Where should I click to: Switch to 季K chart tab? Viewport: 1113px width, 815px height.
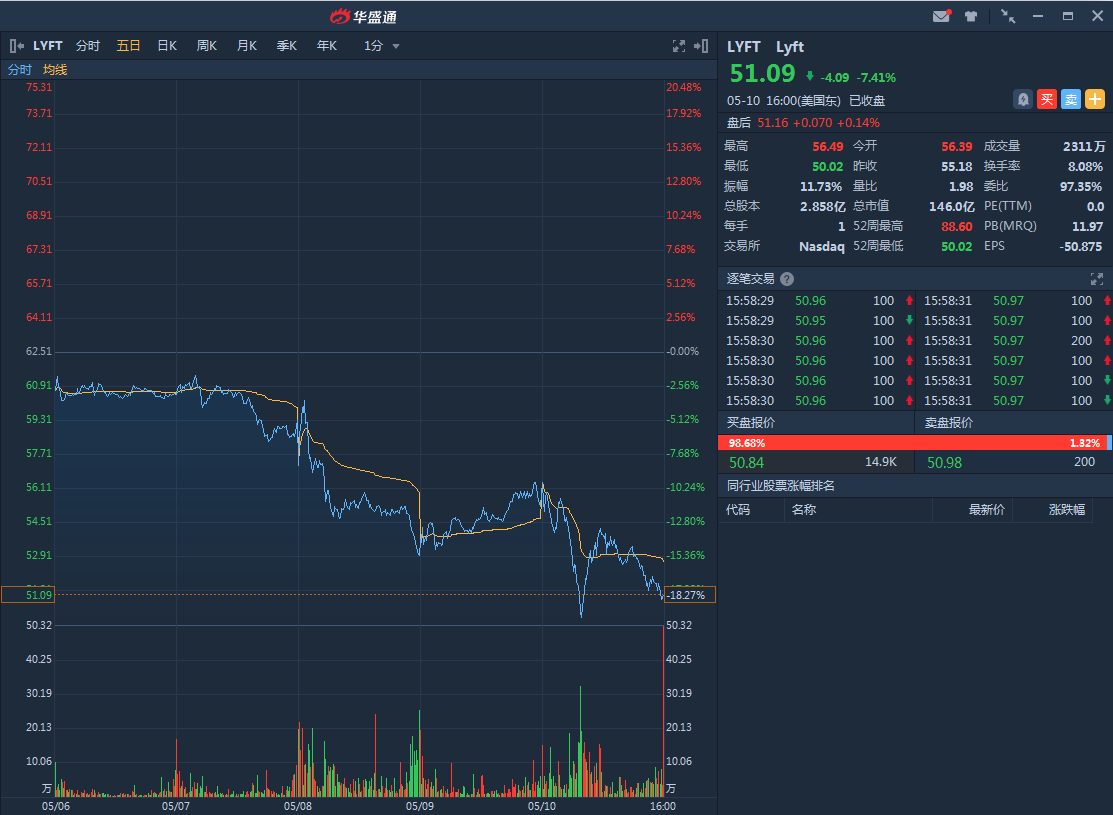[x=287, y=46]
